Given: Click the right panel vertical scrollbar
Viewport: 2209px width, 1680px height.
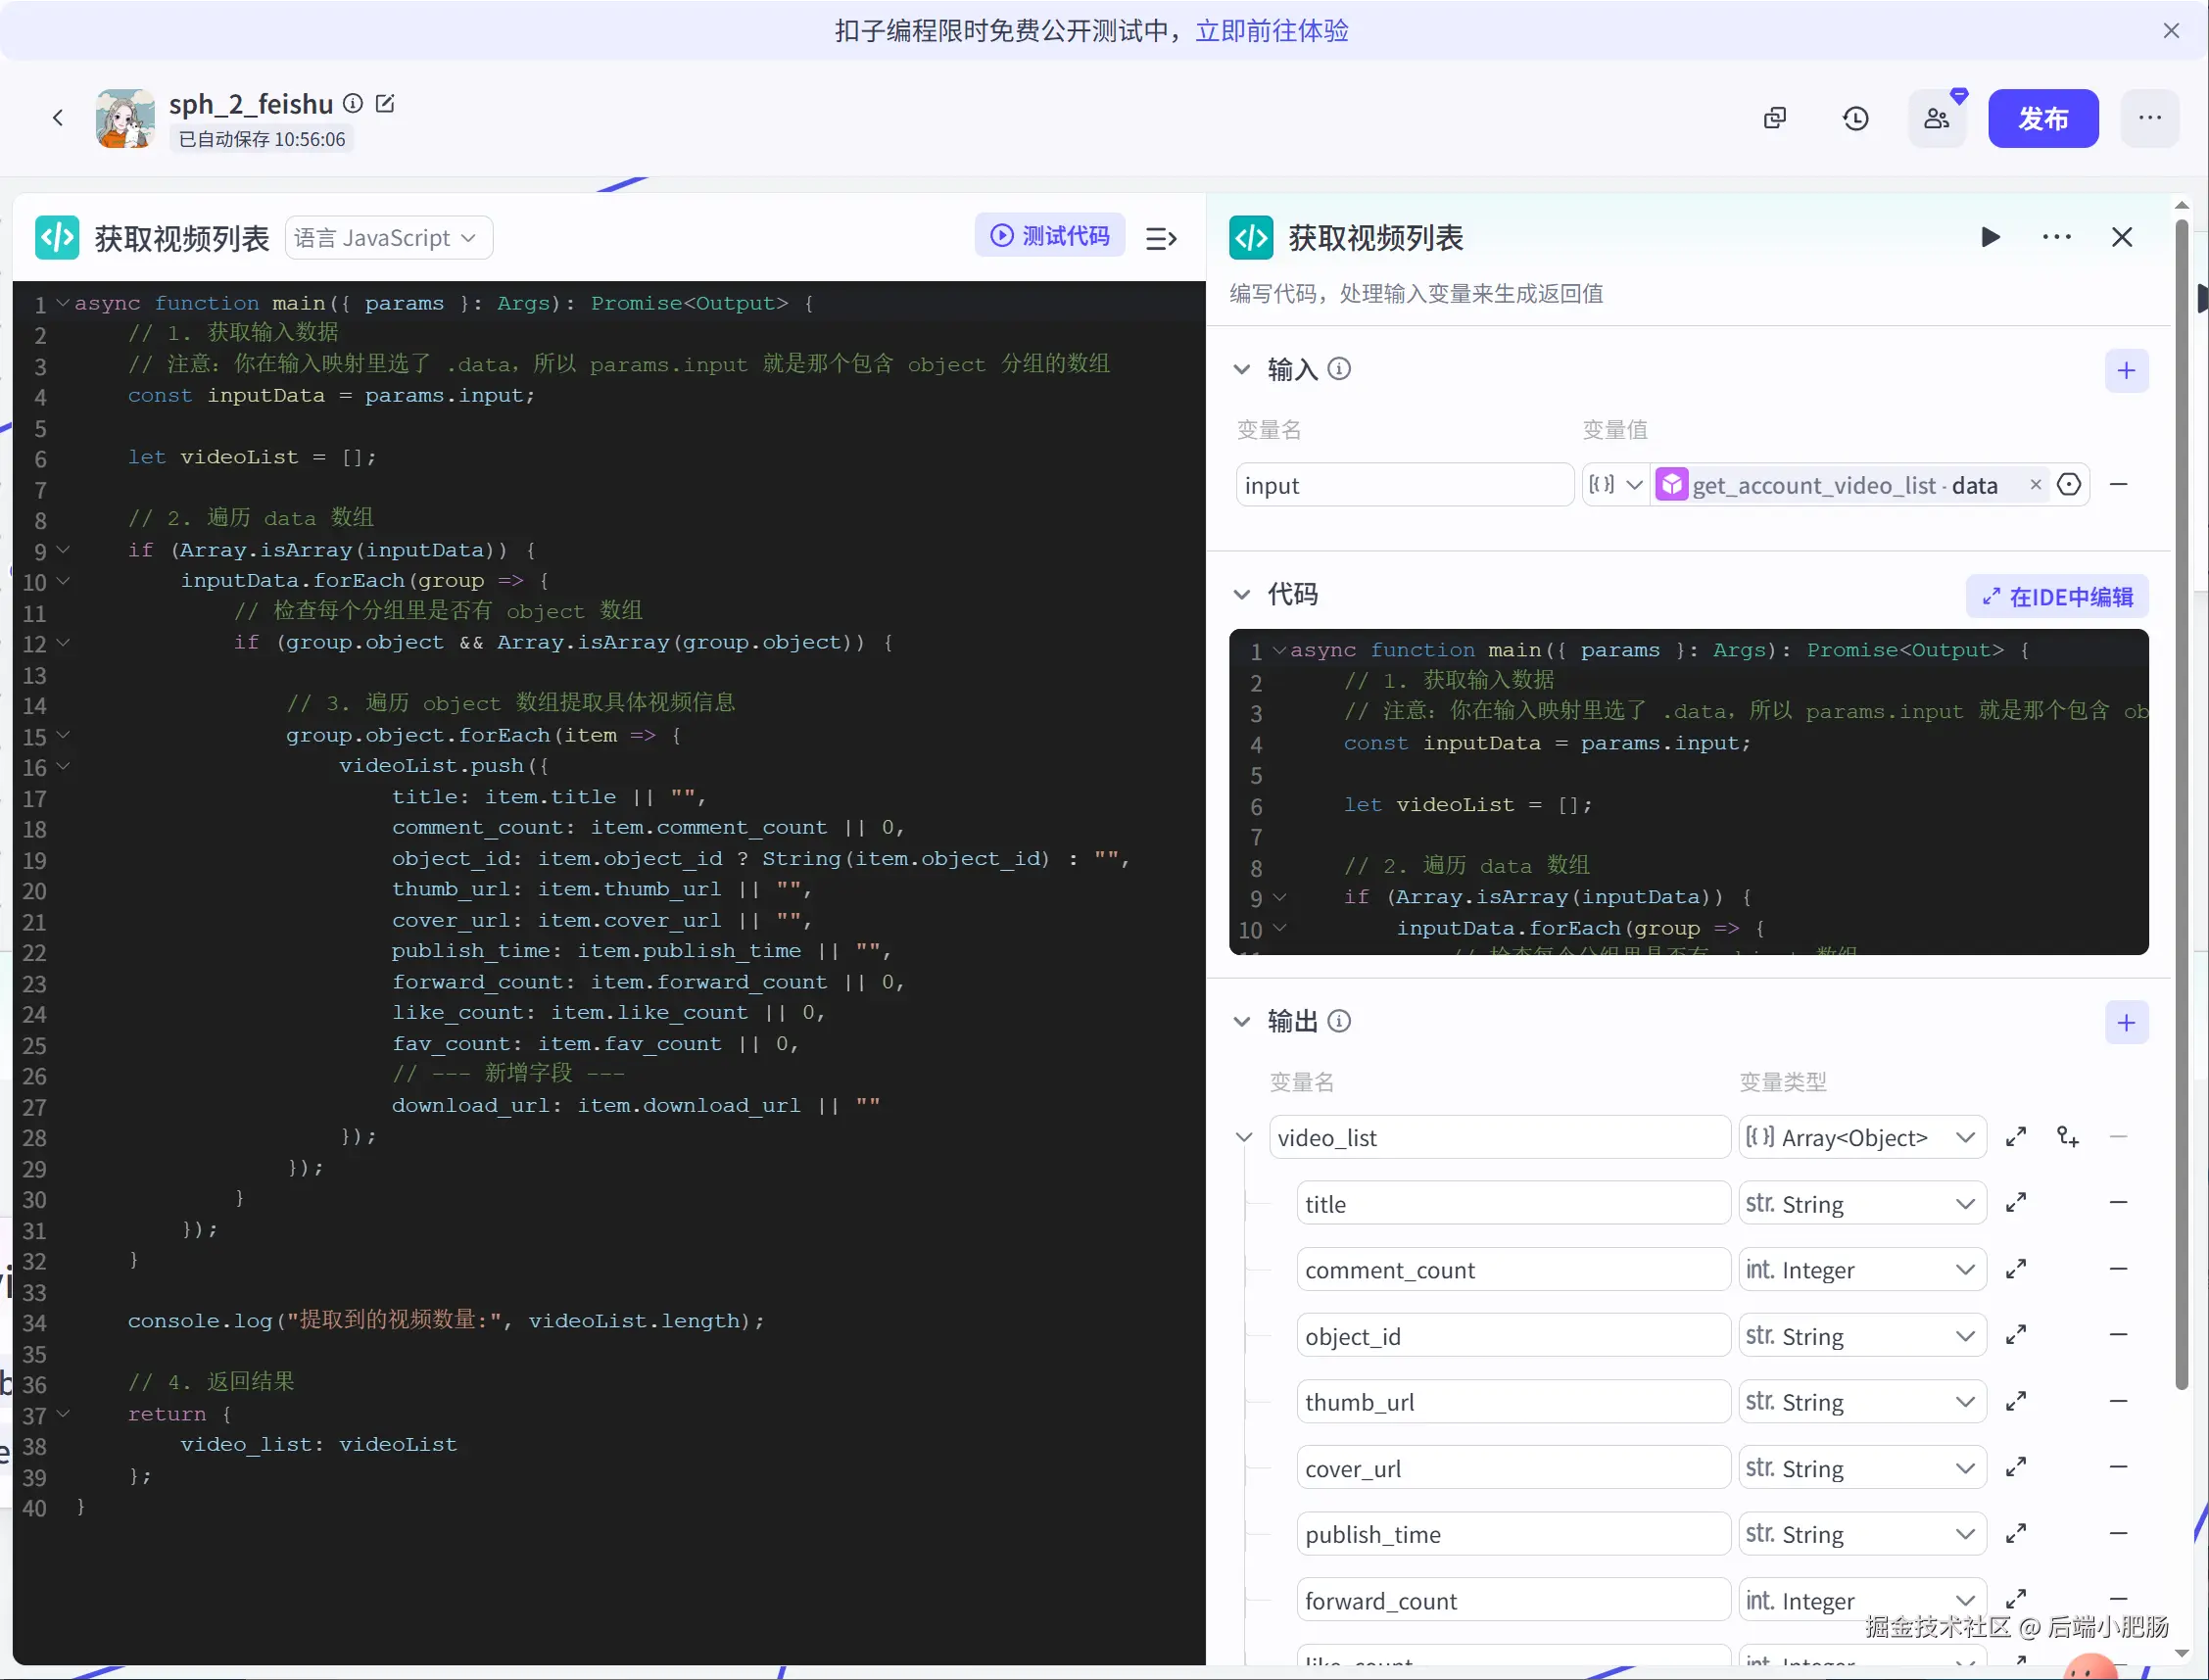Looking at the screenshot, I should pyautogui.click(x=2181, y=800).
